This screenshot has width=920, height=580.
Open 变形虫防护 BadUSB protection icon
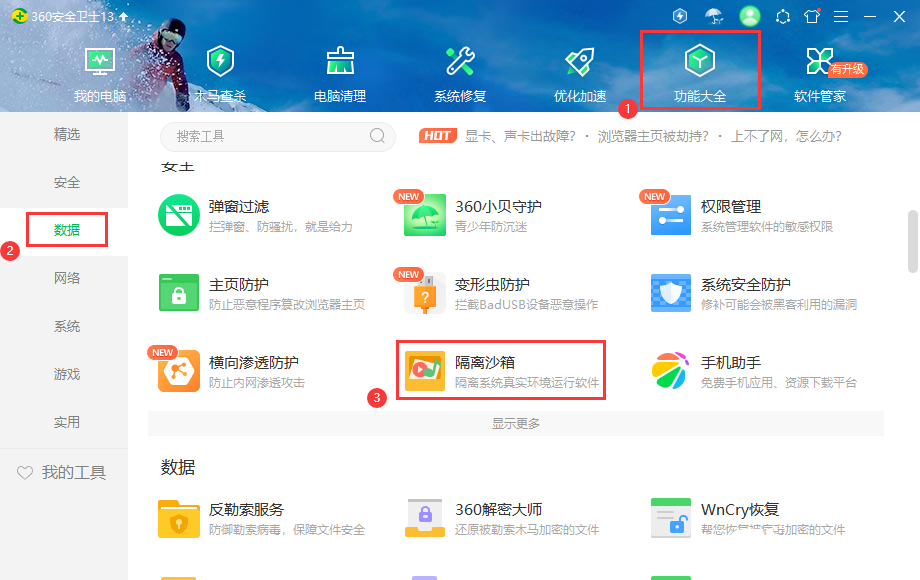point(425,293)
